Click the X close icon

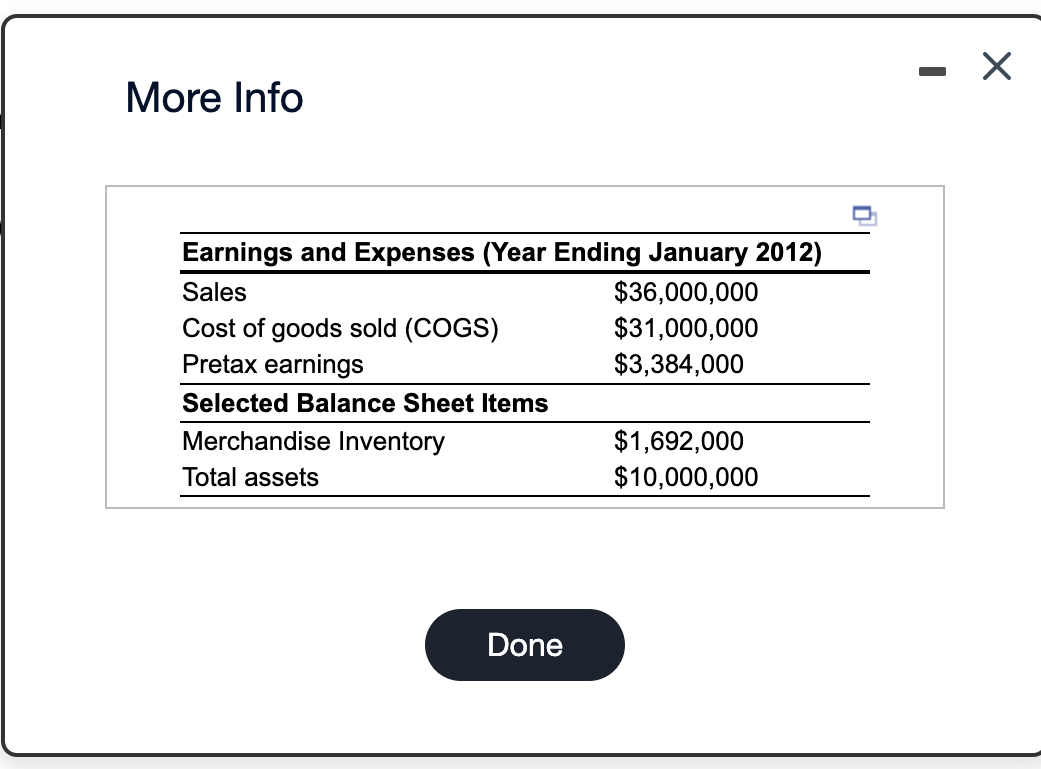click(x=996, y=66)
